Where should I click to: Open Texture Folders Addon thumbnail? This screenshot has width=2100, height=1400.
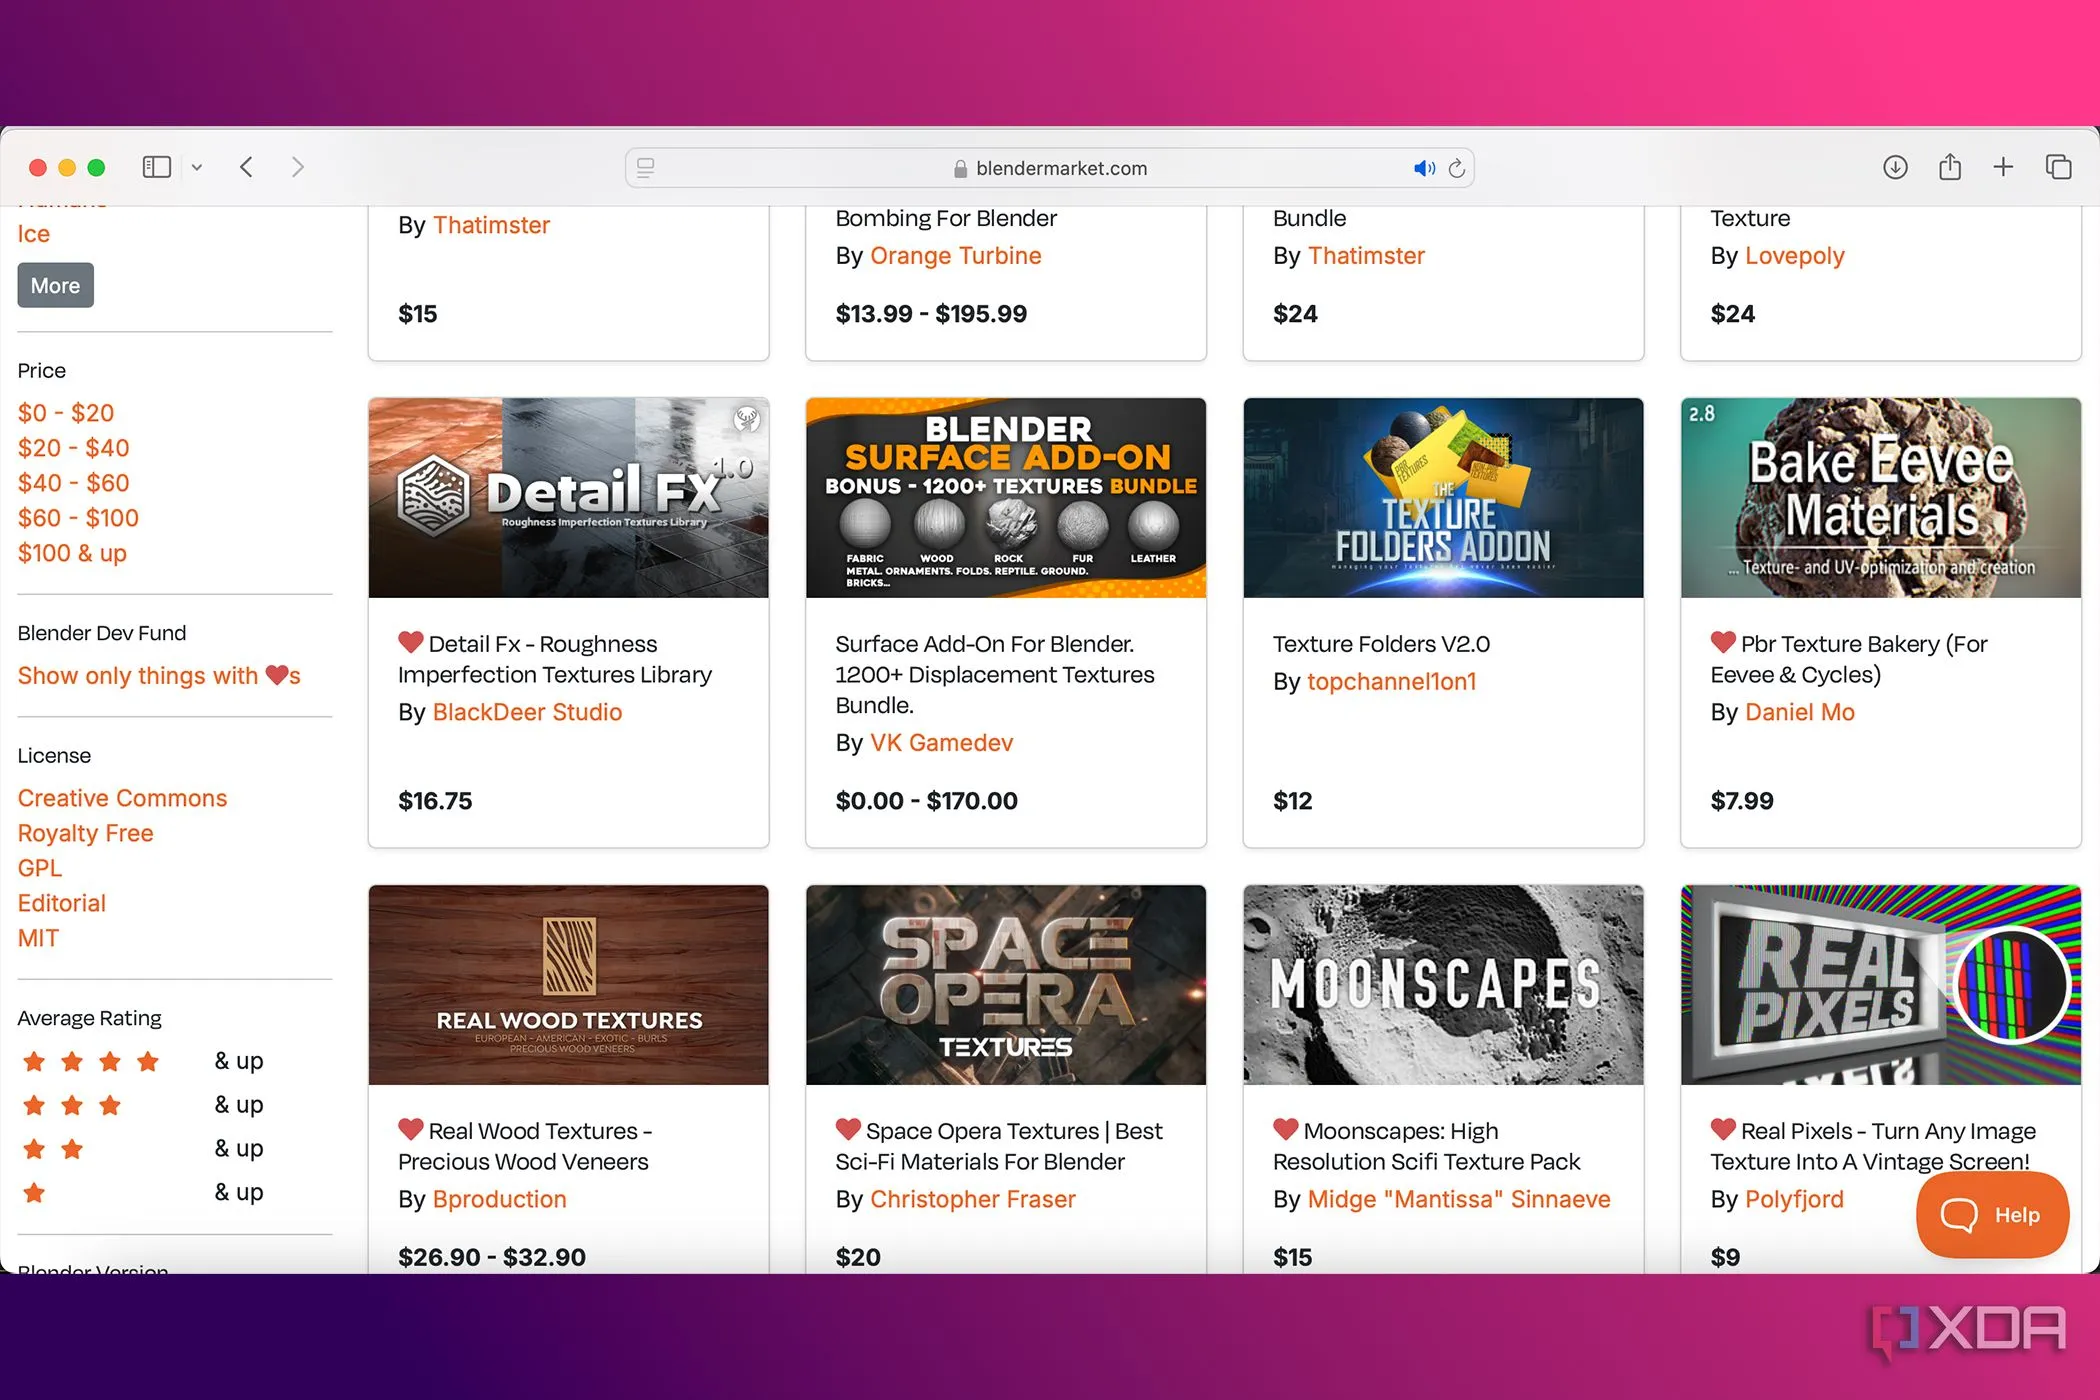(x=1443, y=498)
